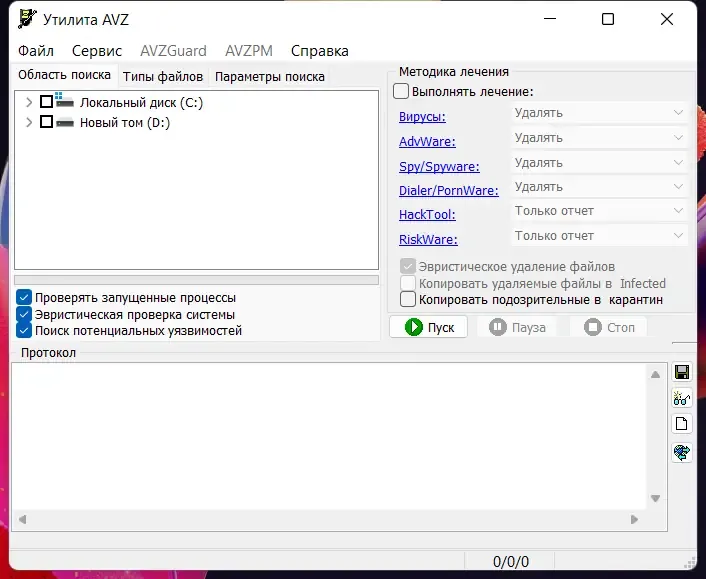Click the Стоп button
The height and width of the screenshot is (579, 706).
[609, 327]
